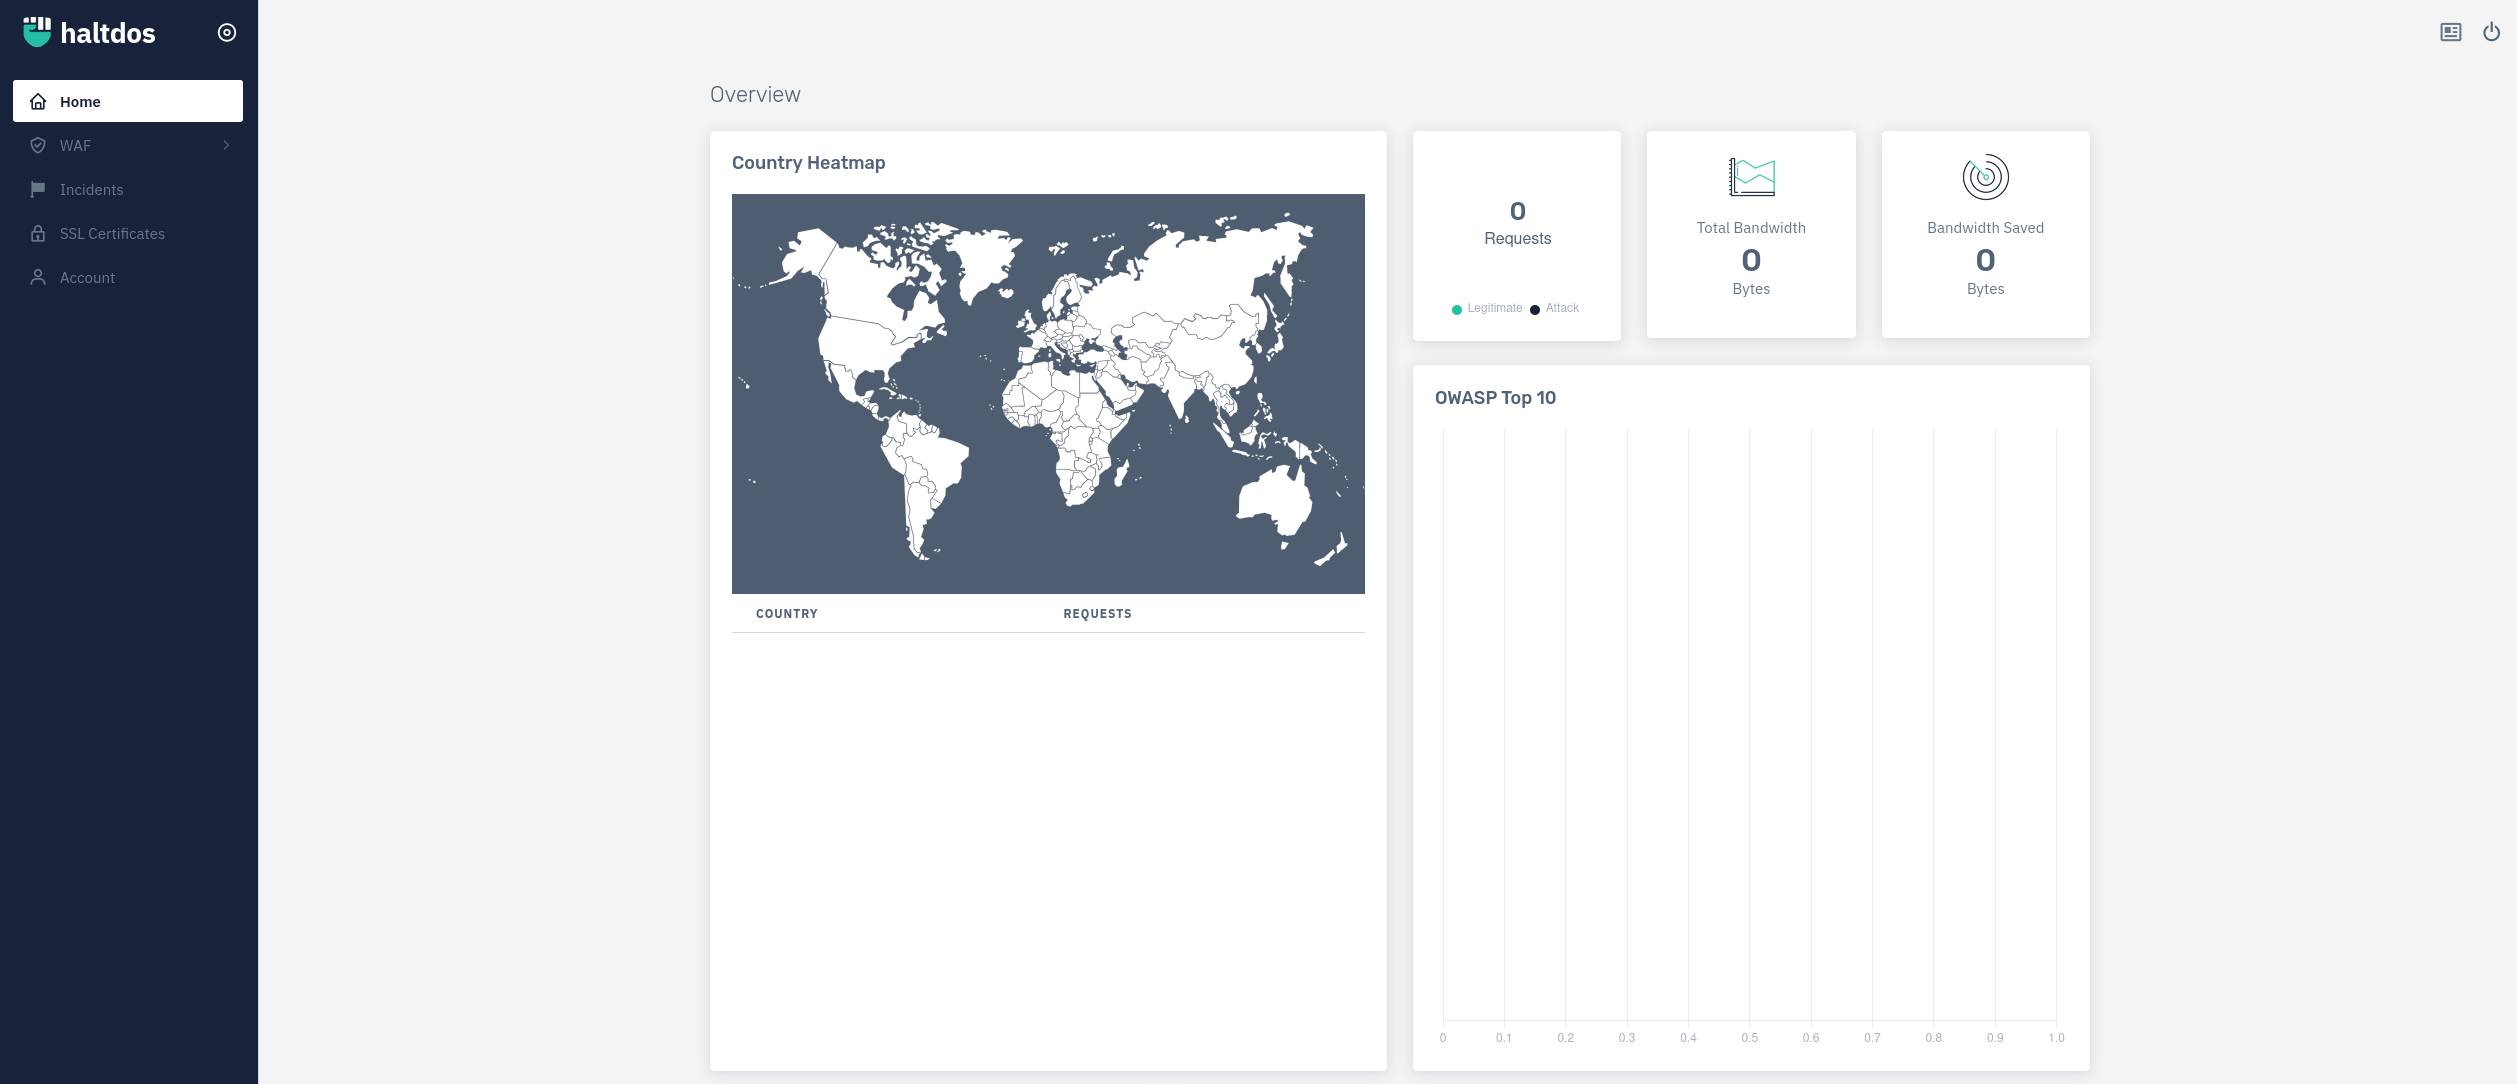Click the Account person icon
The height and width of the screenshot is (1084, 2517).
pyautogui.click(x=38, y=278)
